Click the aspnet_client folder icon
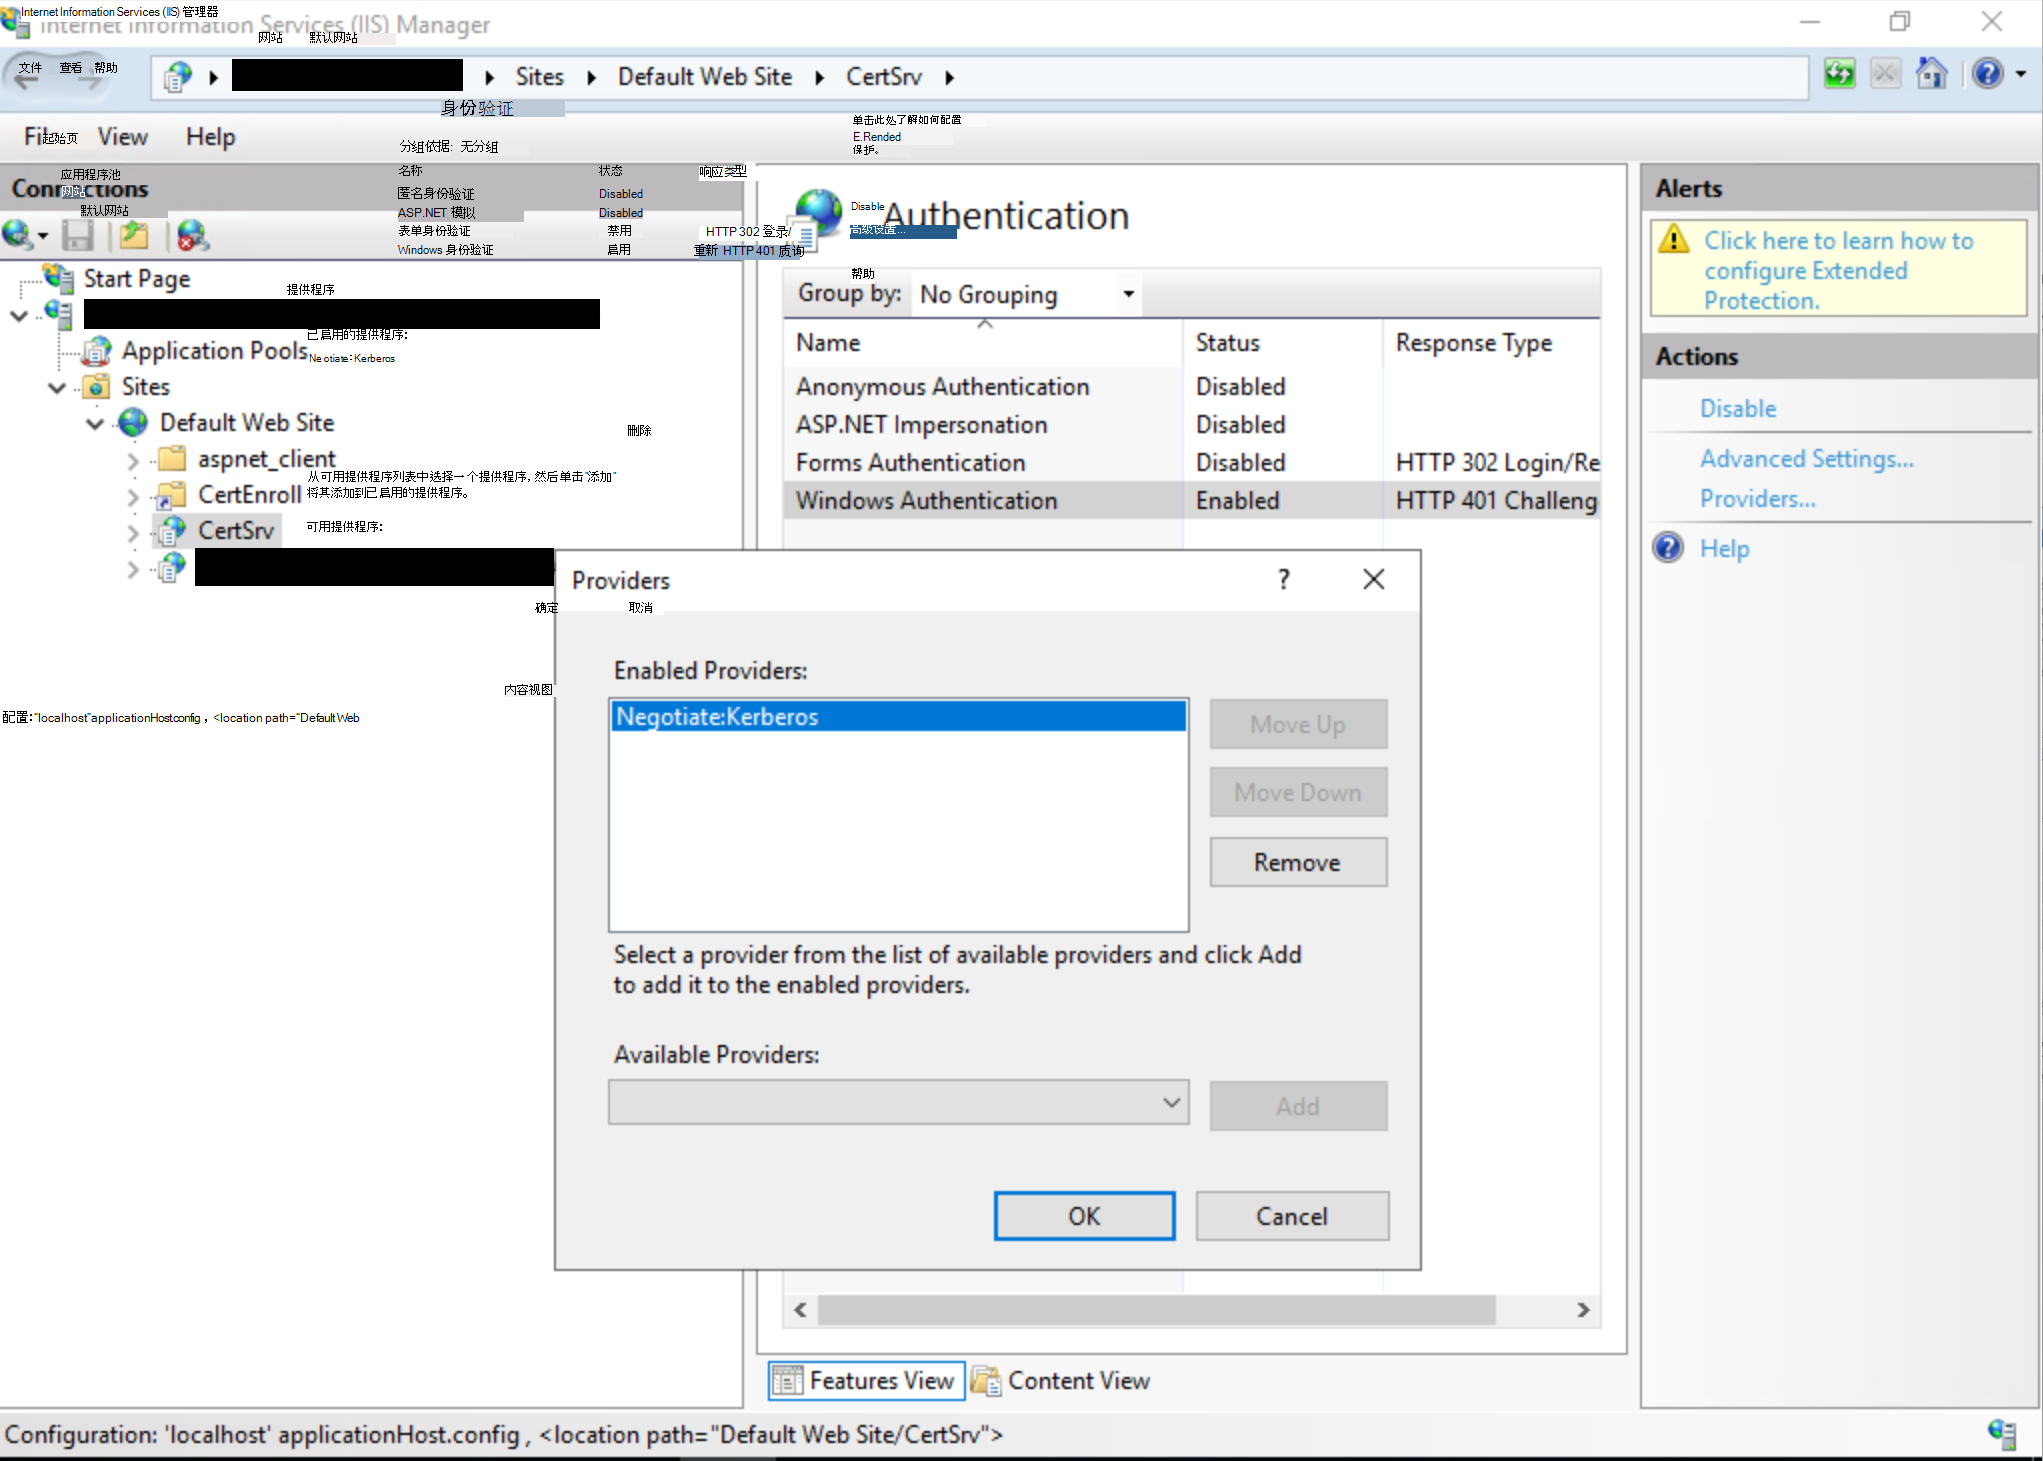The width and height of the screenshot is (2043, 1461). click(172, 459)
